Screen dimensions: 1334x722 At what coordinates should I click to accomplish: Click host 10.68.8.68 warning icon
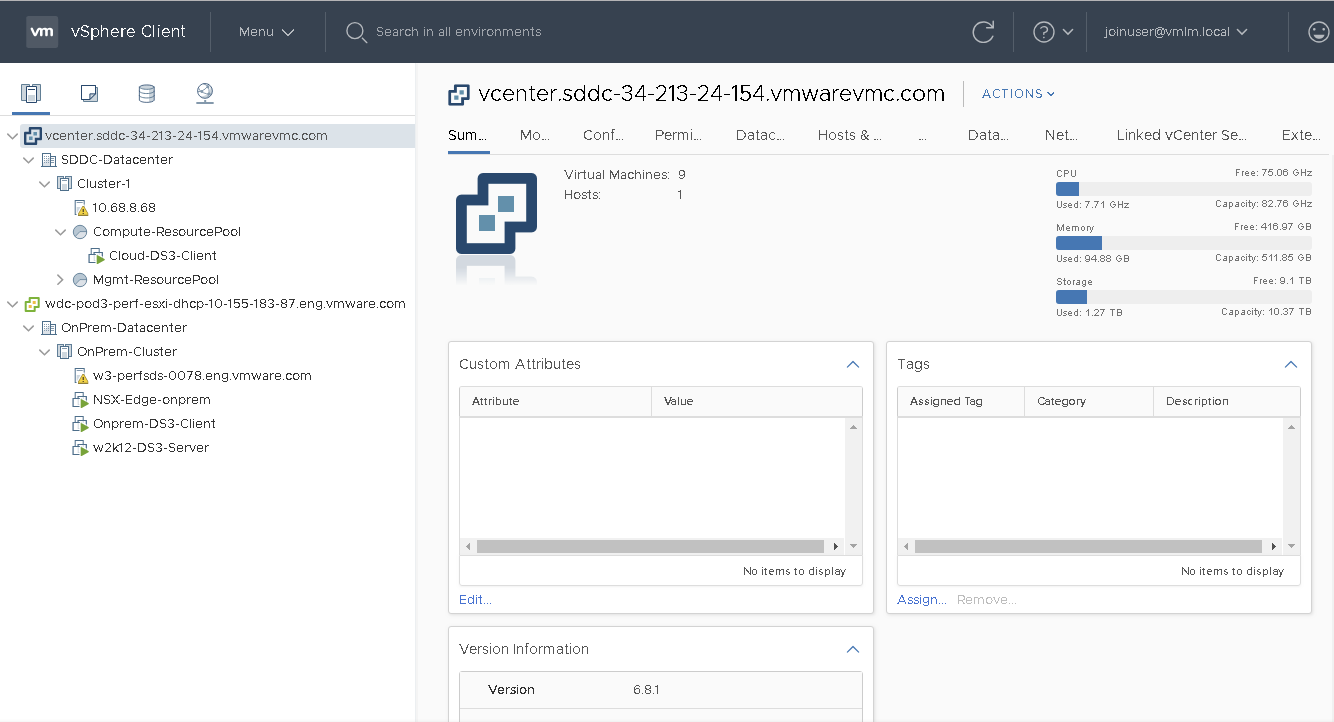[x=81, y=208]
